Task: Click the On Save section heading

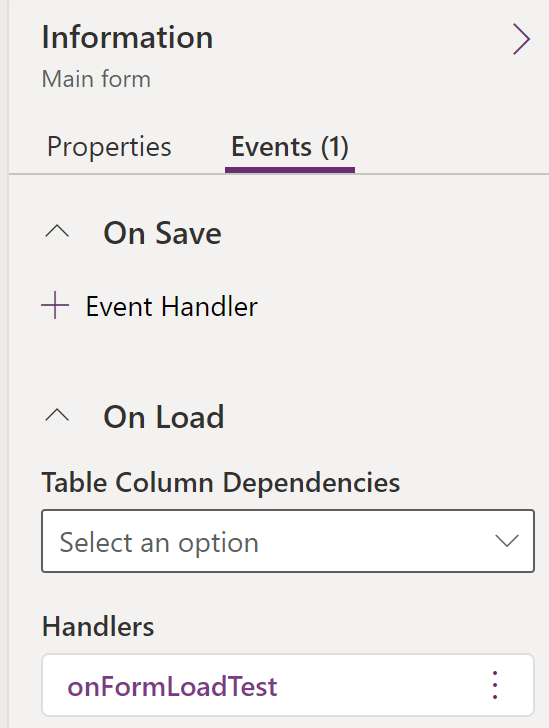Action: click(163, 233)
